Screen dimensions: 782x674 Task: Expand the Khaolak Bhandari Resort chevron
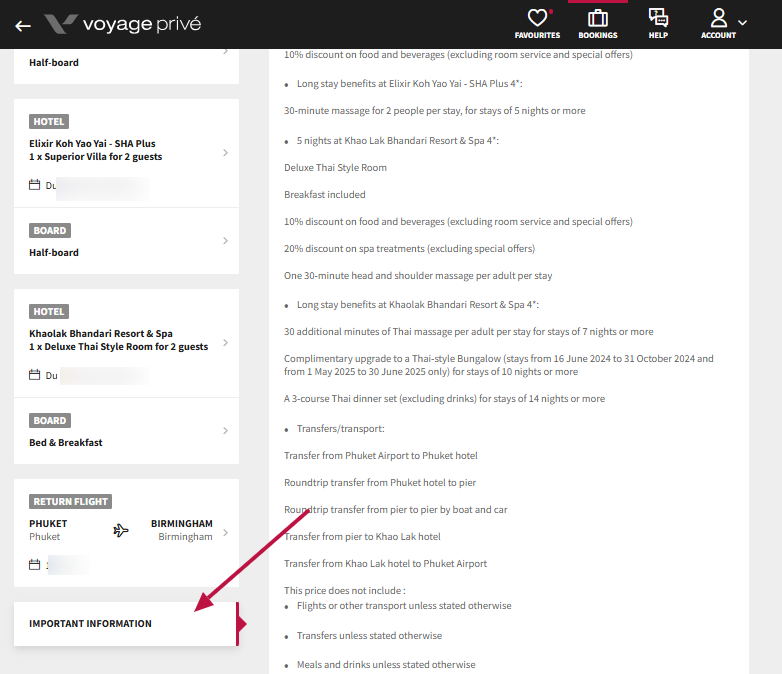click(225, 343)
